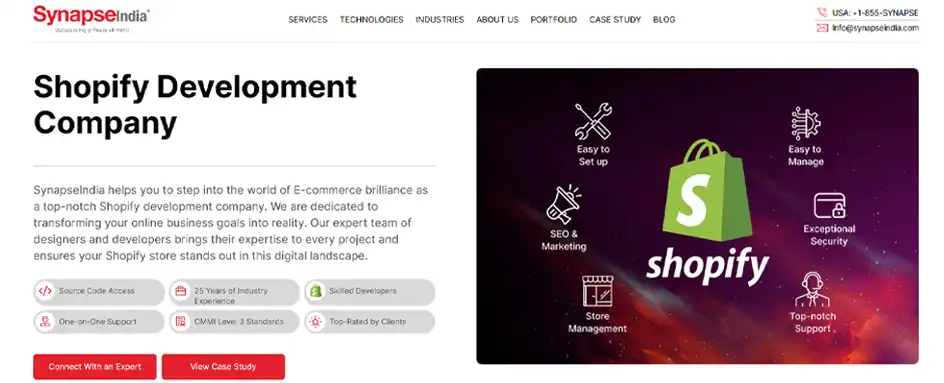Click the SynapseIndia logo
This screenshot has height=383, width=944.
click(x=91, y=18)
